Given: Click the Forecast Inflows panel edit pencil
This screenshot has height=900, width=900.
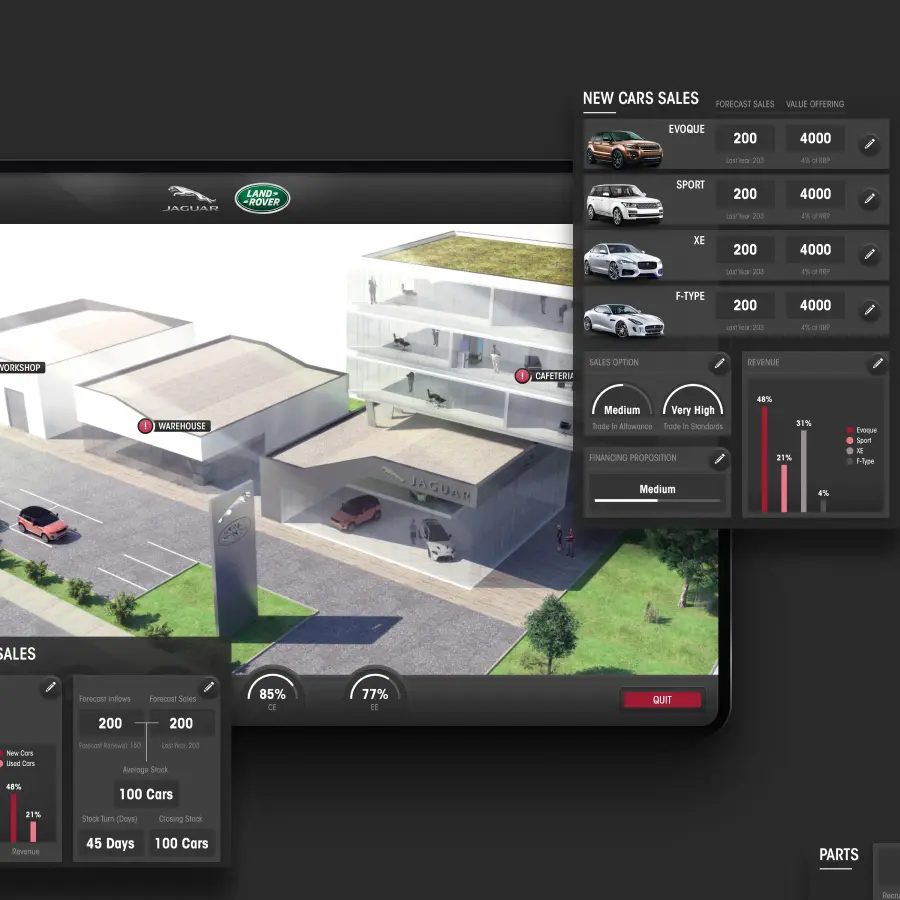Looking at the screenshot, I should pos(209,686).
